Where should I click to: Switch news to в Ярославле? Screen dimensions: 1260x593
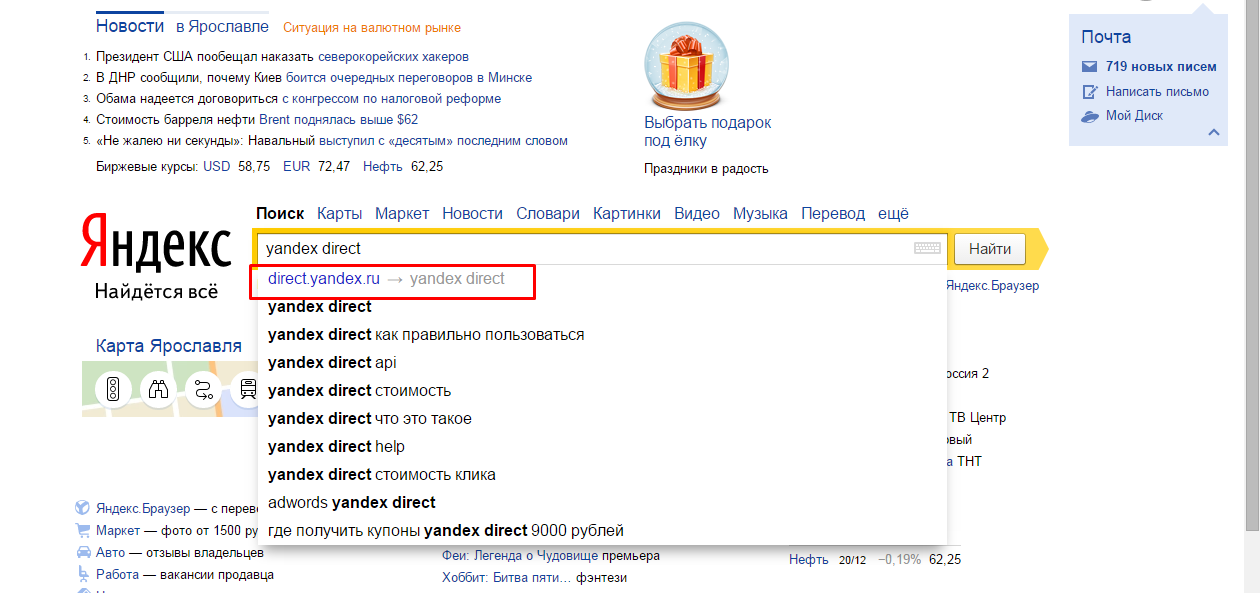point(222,26)
